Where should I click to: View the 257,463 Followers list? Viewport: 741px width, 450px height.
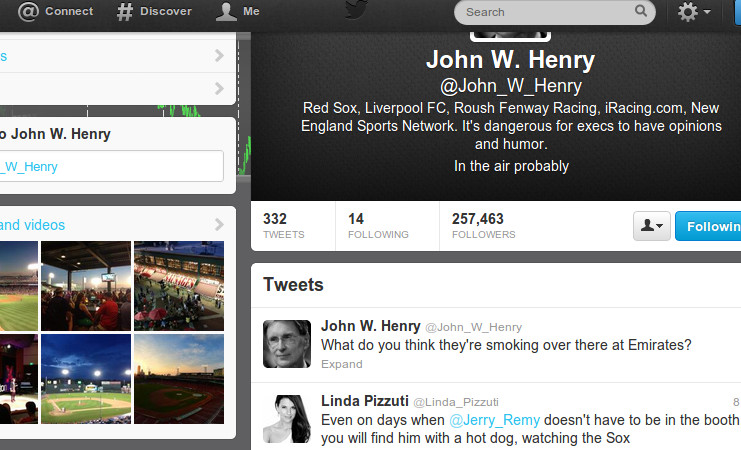(x=483, y=225)
